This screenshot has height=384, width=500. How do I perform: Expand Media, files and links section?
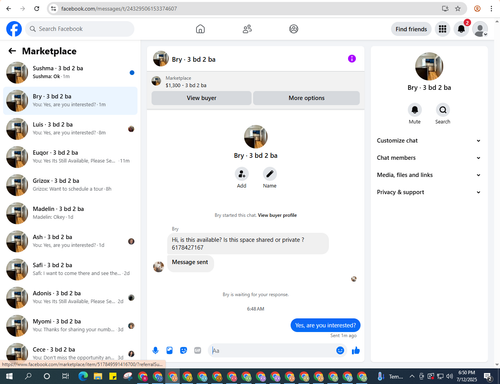pyautogui.click(x=429, y=175)
